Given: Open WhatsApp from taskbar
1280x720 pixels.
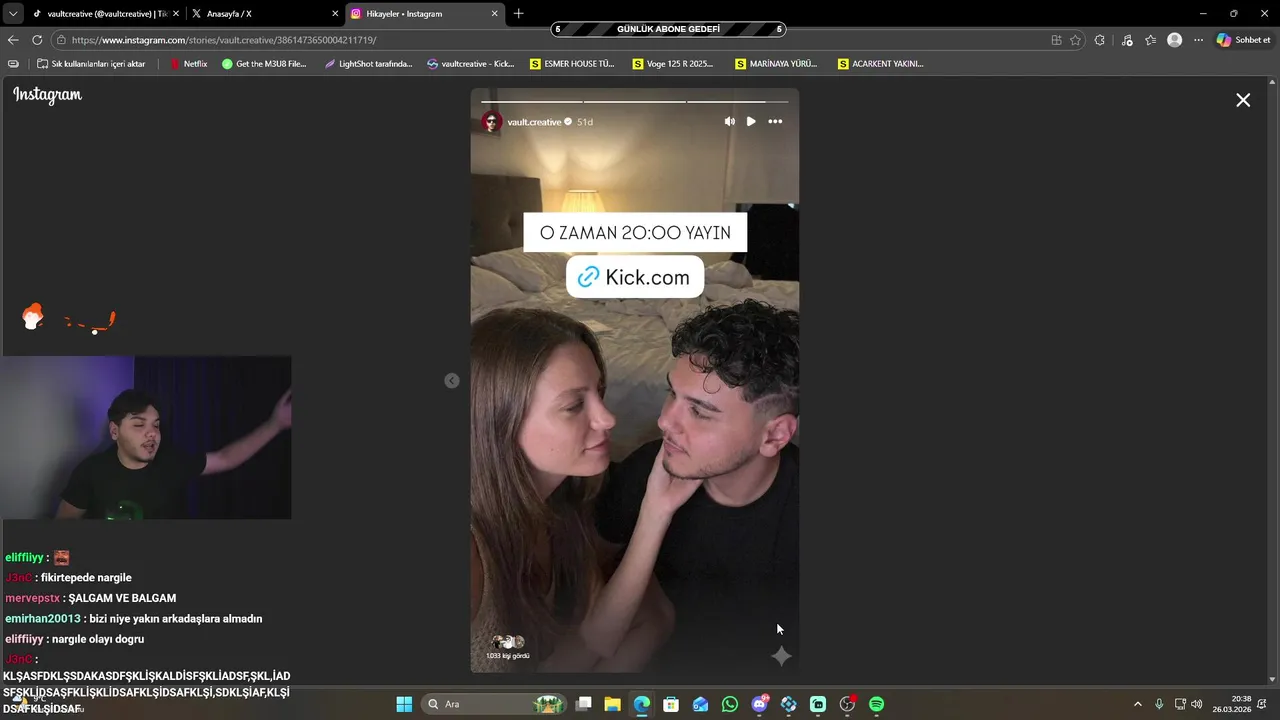Looking at the screenshot, I should [730, 704].
